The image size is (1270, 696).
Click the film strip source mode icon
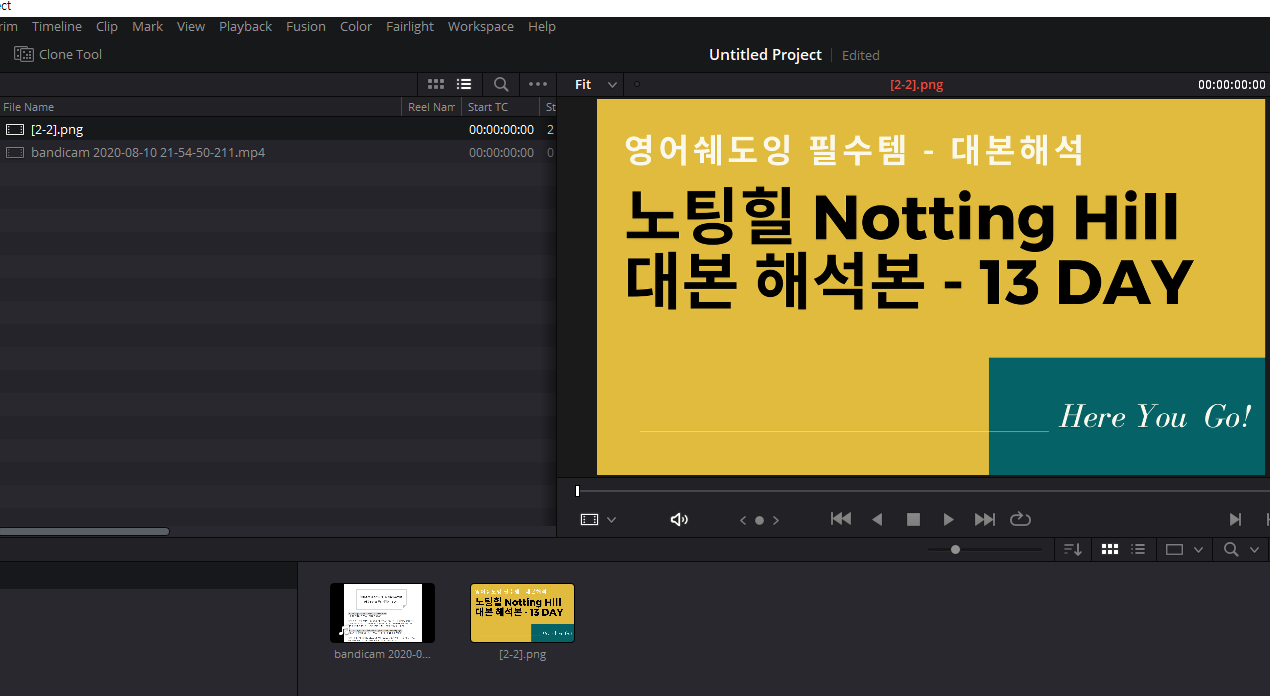[x=590, y=520]
